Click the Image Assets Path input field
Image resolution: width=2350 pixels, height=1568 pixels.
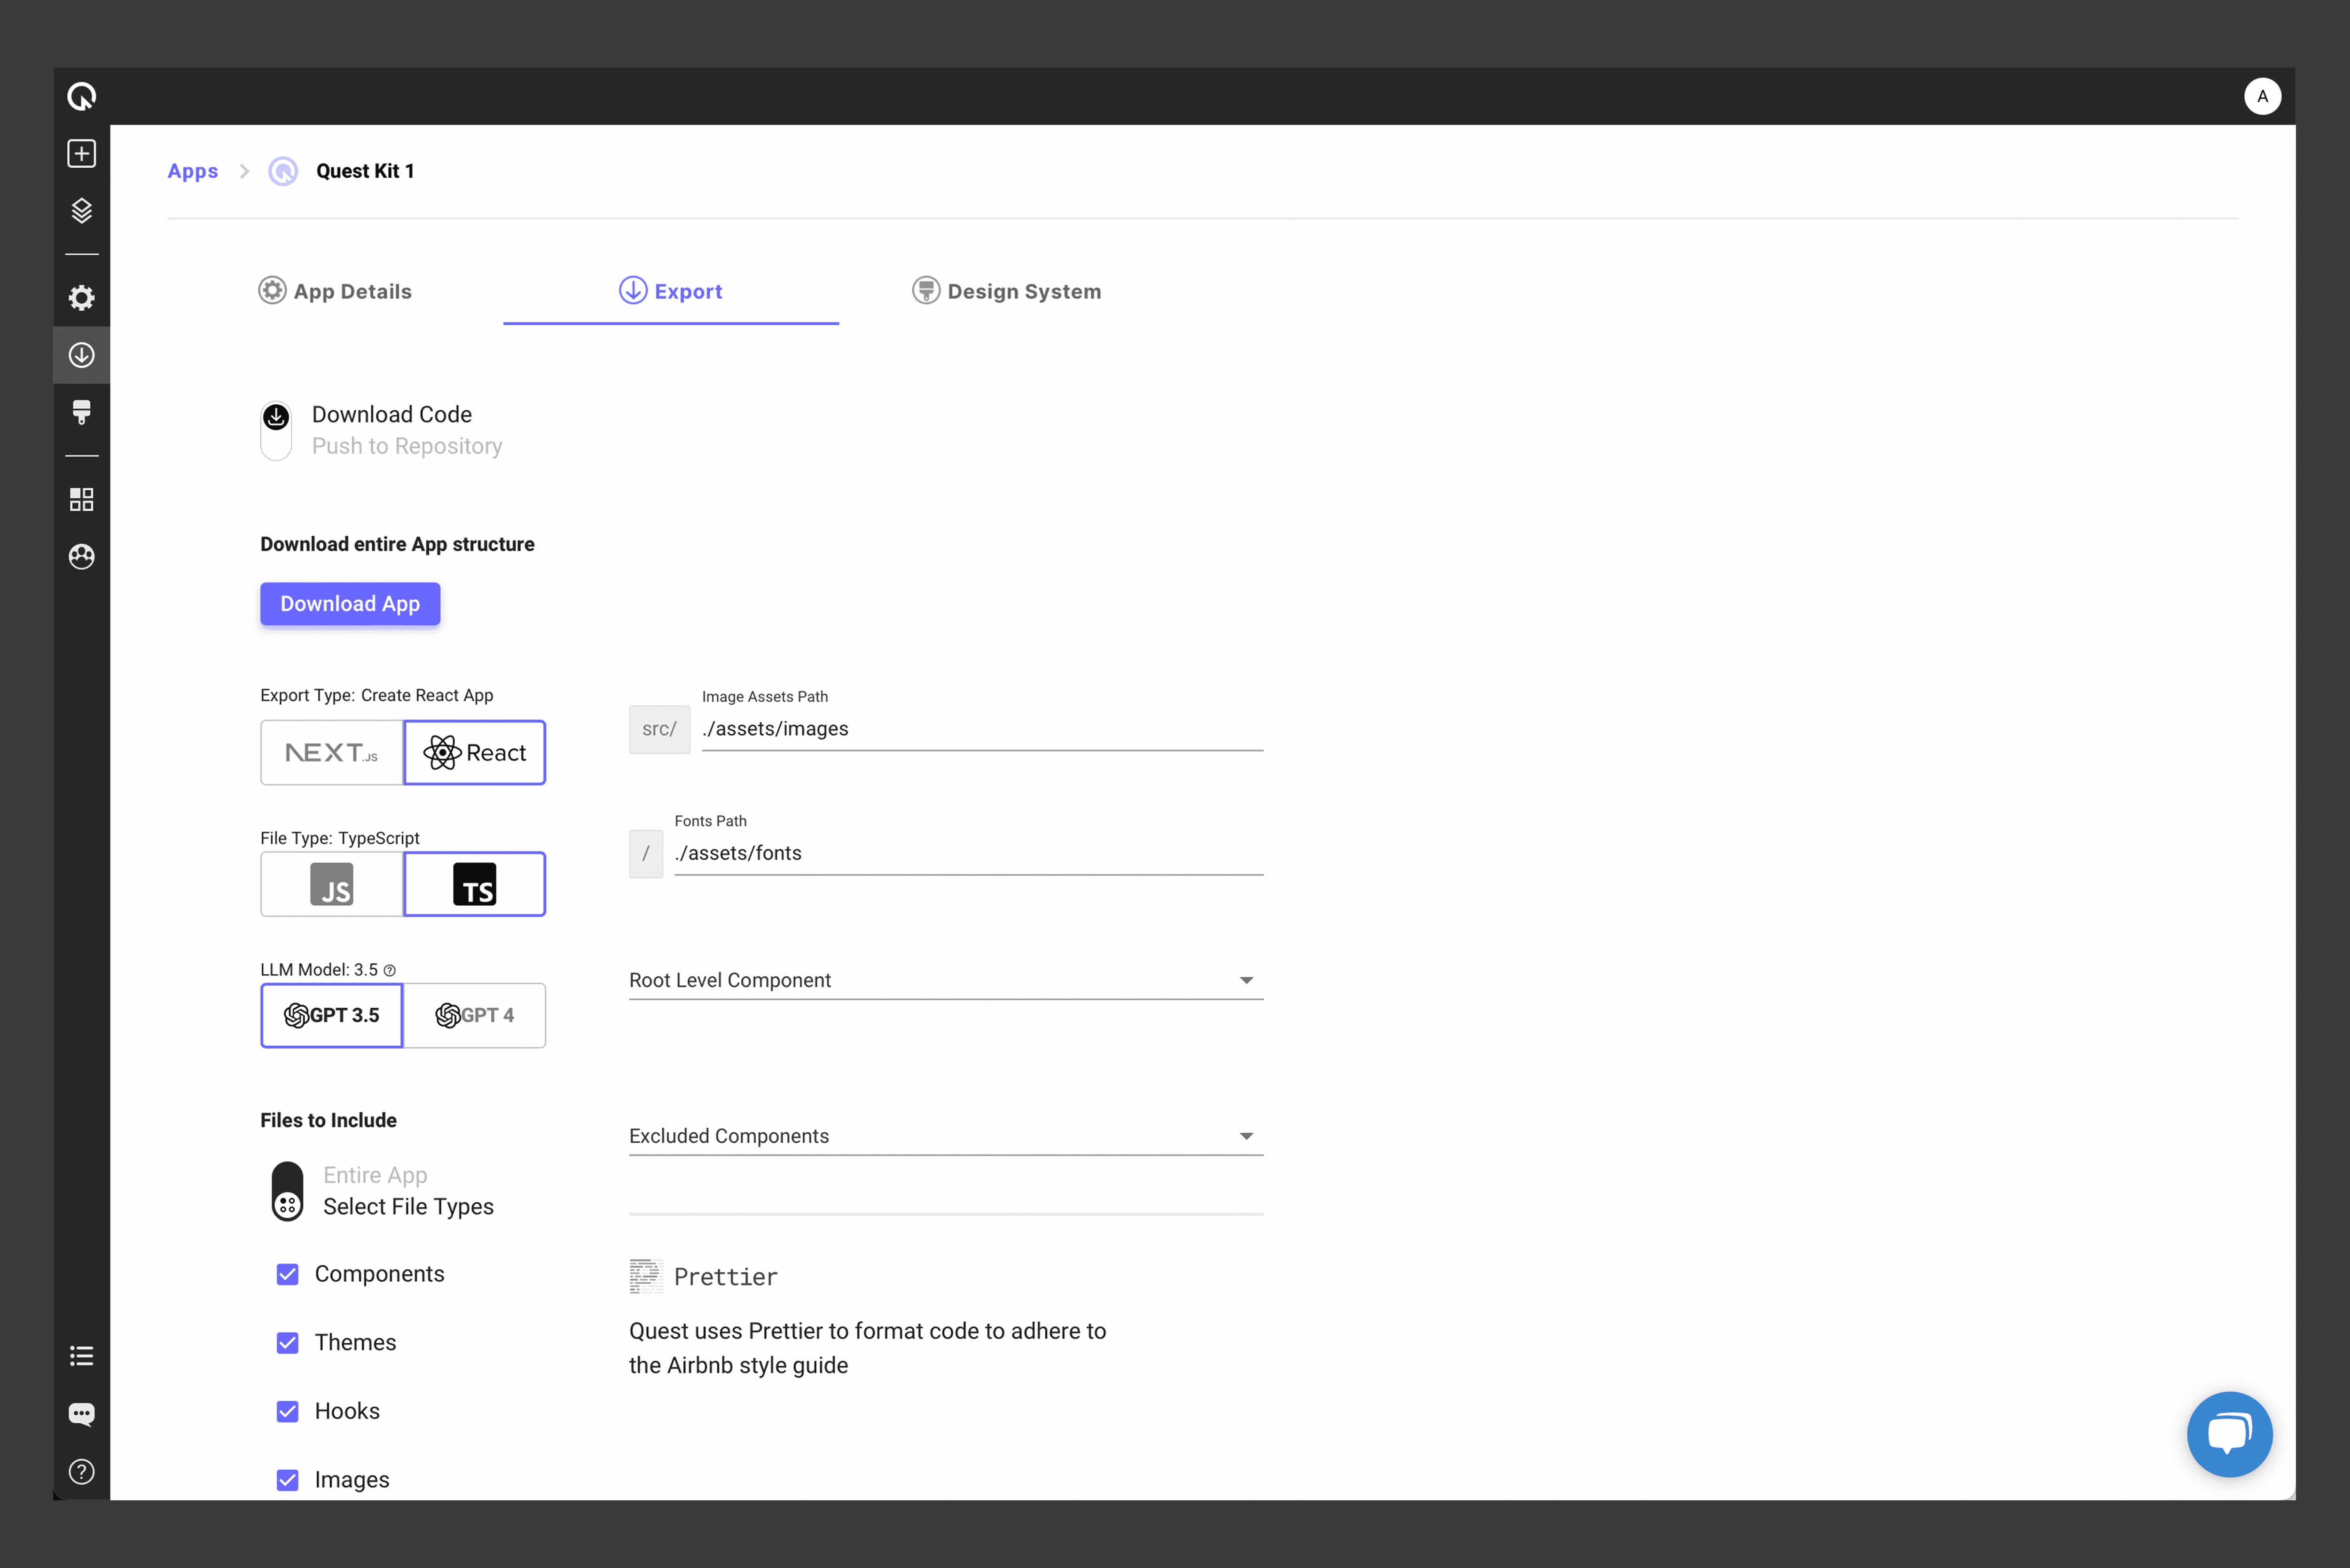coord(981,729)
